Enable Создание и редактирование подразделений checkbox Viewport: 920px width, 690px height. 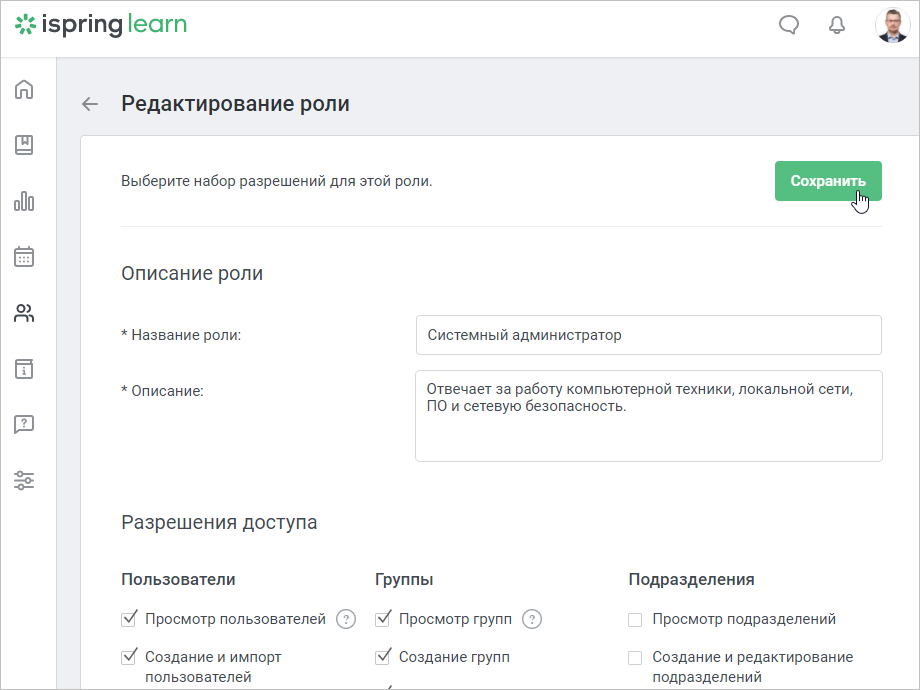click(635, 658)
